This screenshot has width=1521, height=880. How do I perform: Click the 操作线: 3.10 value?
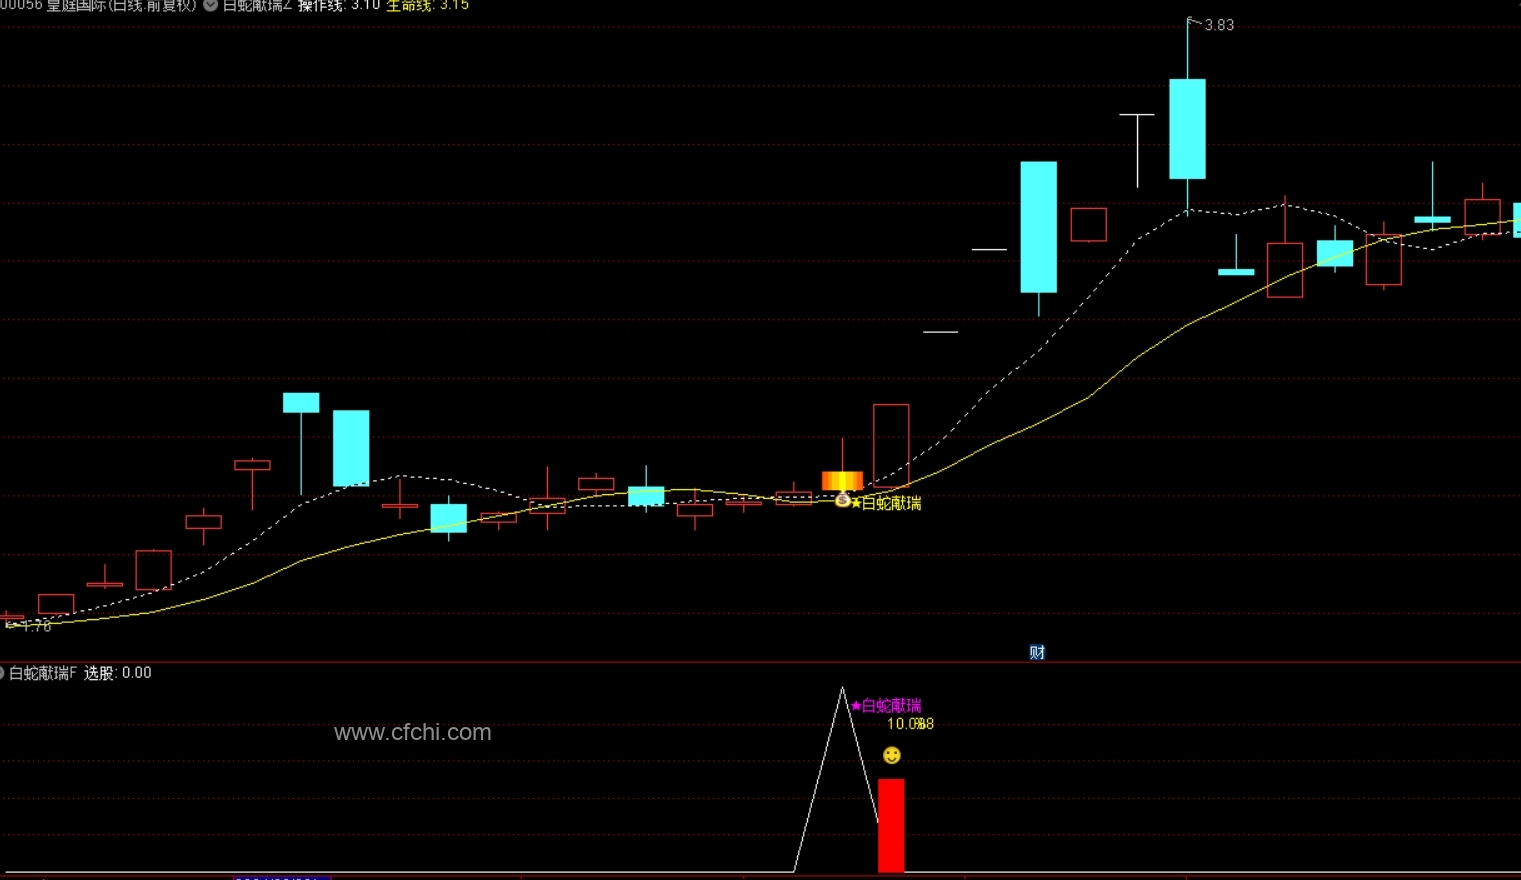click(339, 5)
